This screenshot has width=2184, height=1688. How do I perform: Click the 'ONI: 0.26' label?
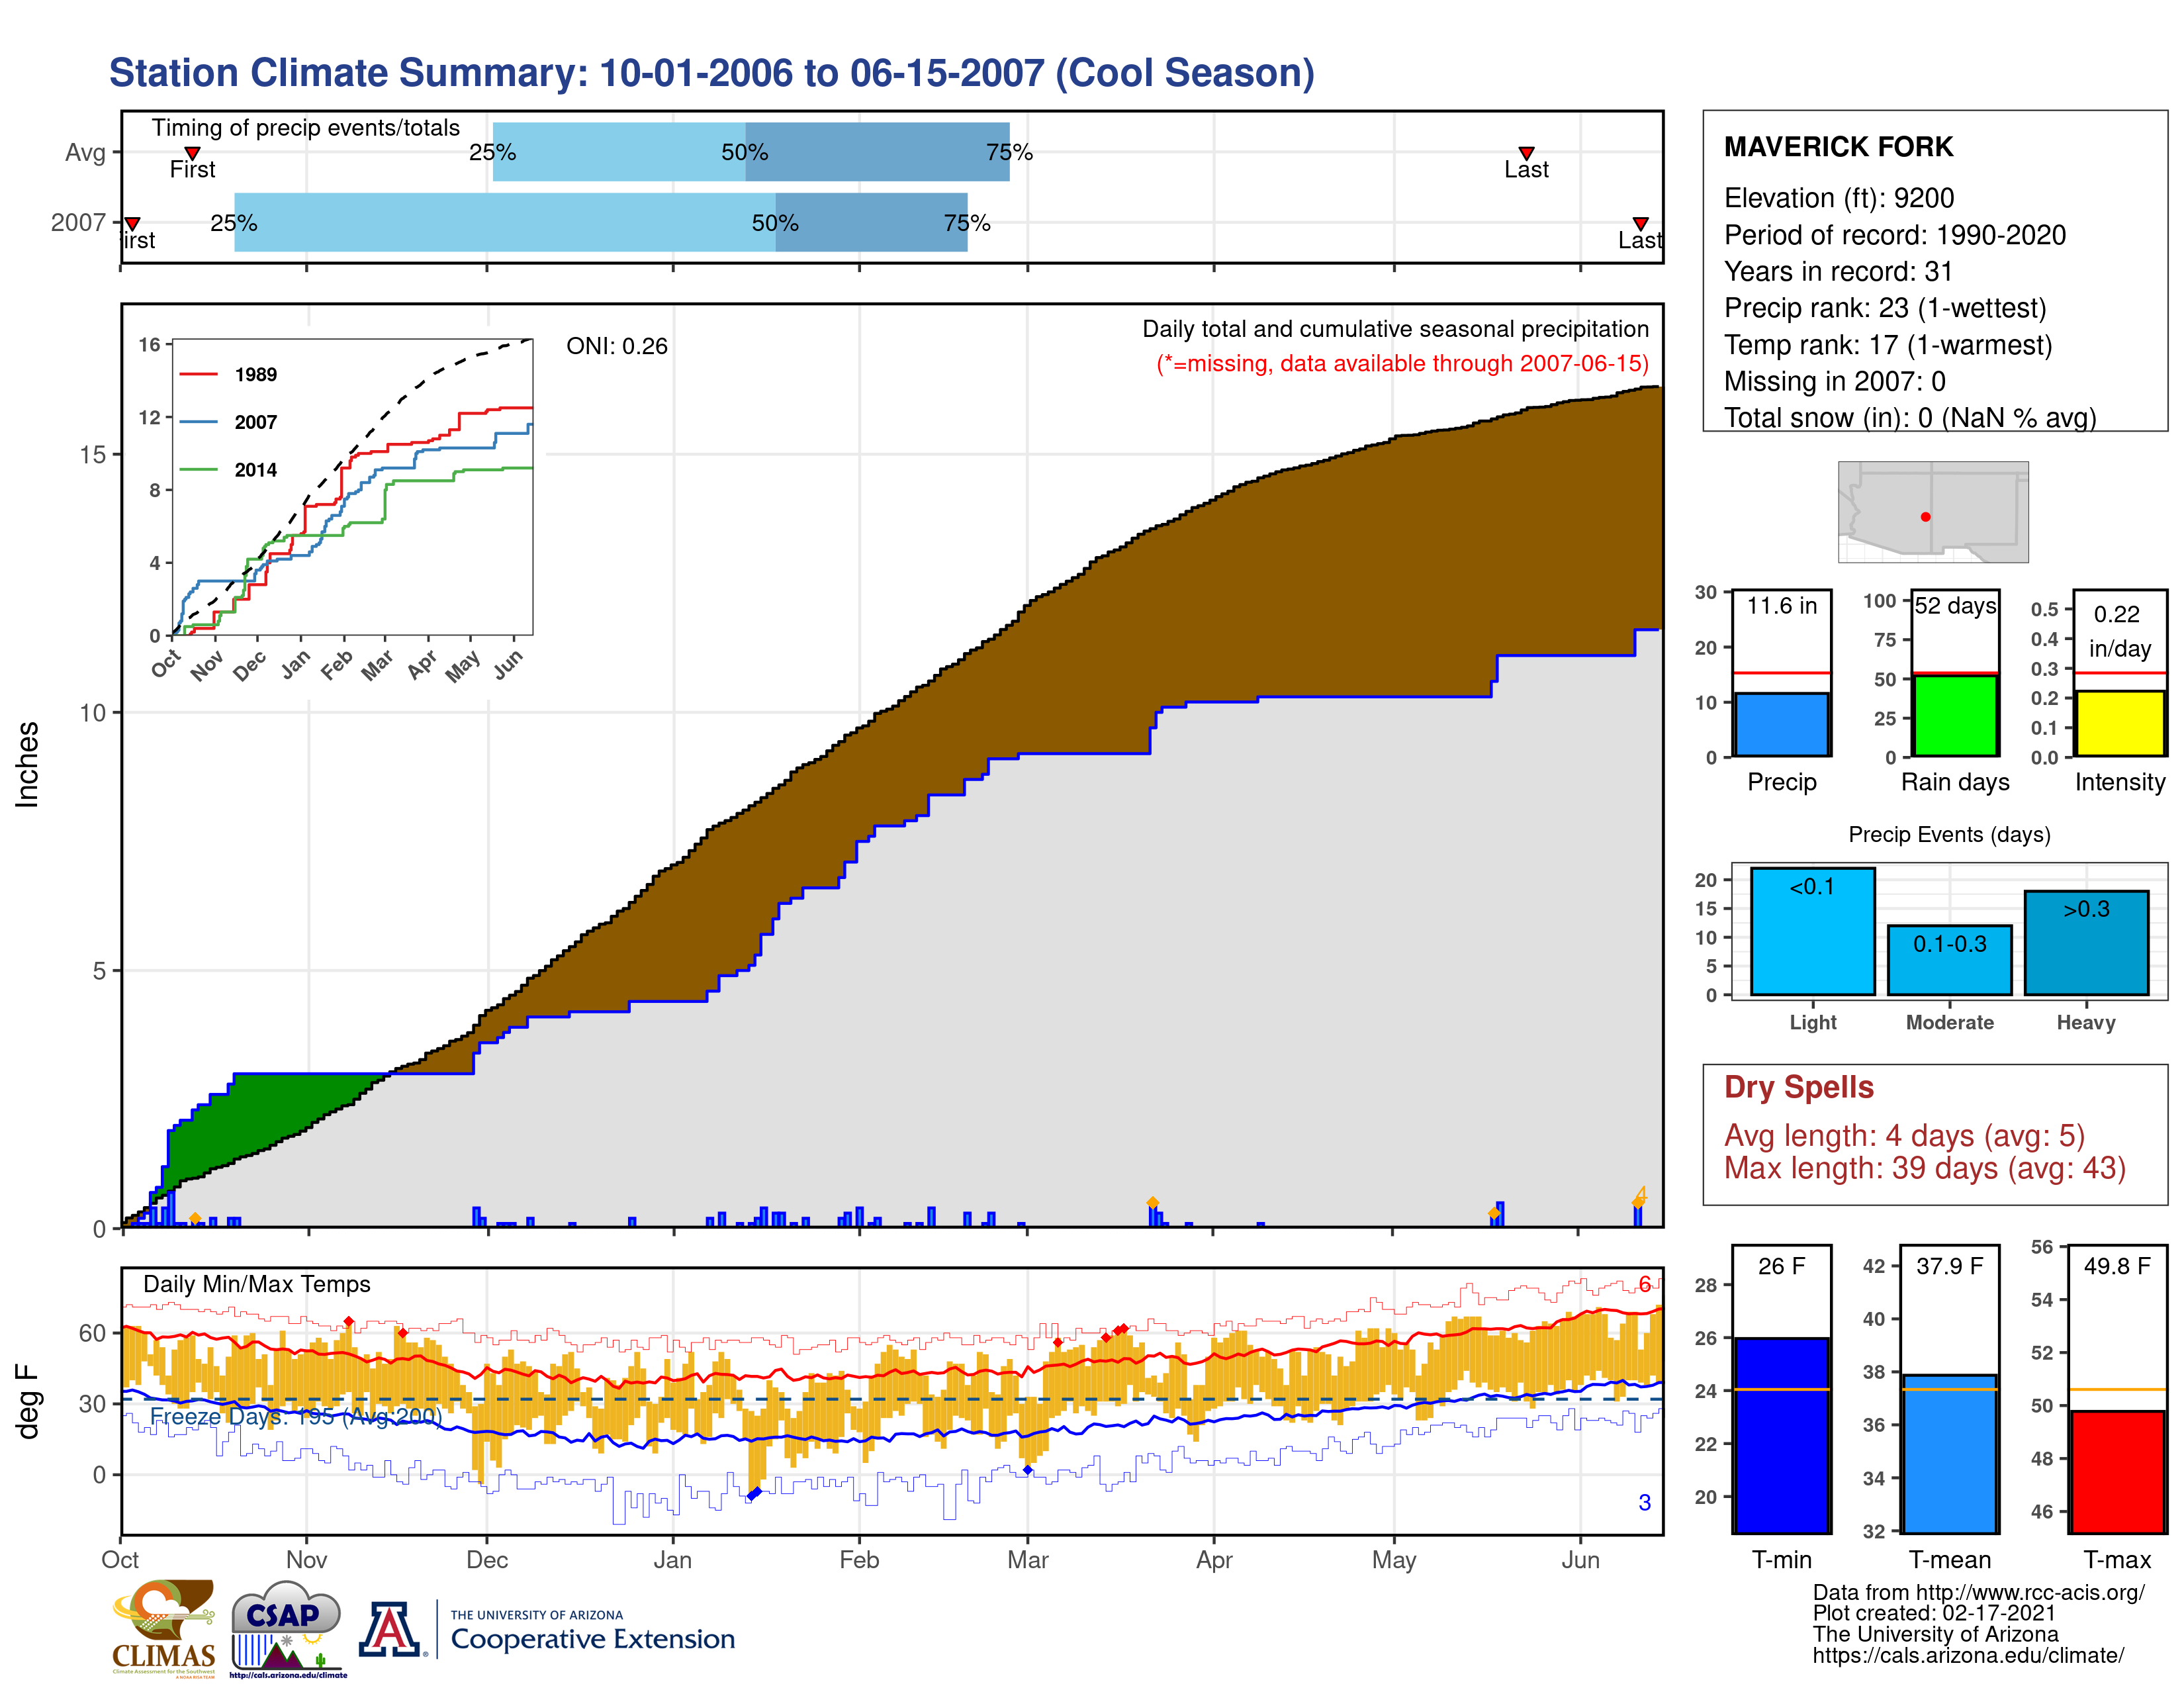click(616, 346)
